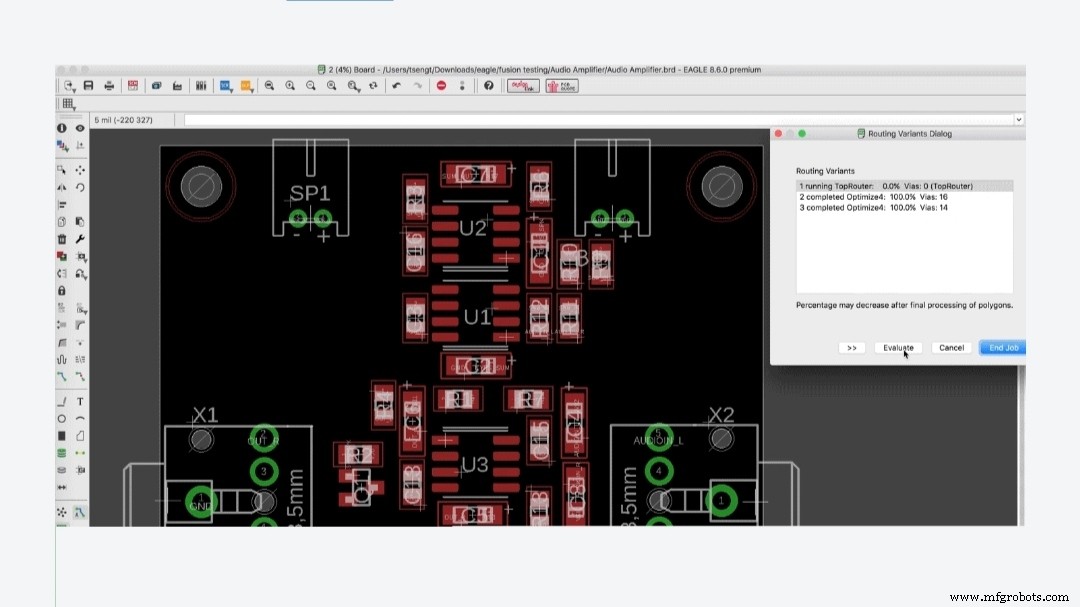This screenshot has height=607, width=1080.
Task: Open the PCB Quote tool
Action: pos(561,86)
